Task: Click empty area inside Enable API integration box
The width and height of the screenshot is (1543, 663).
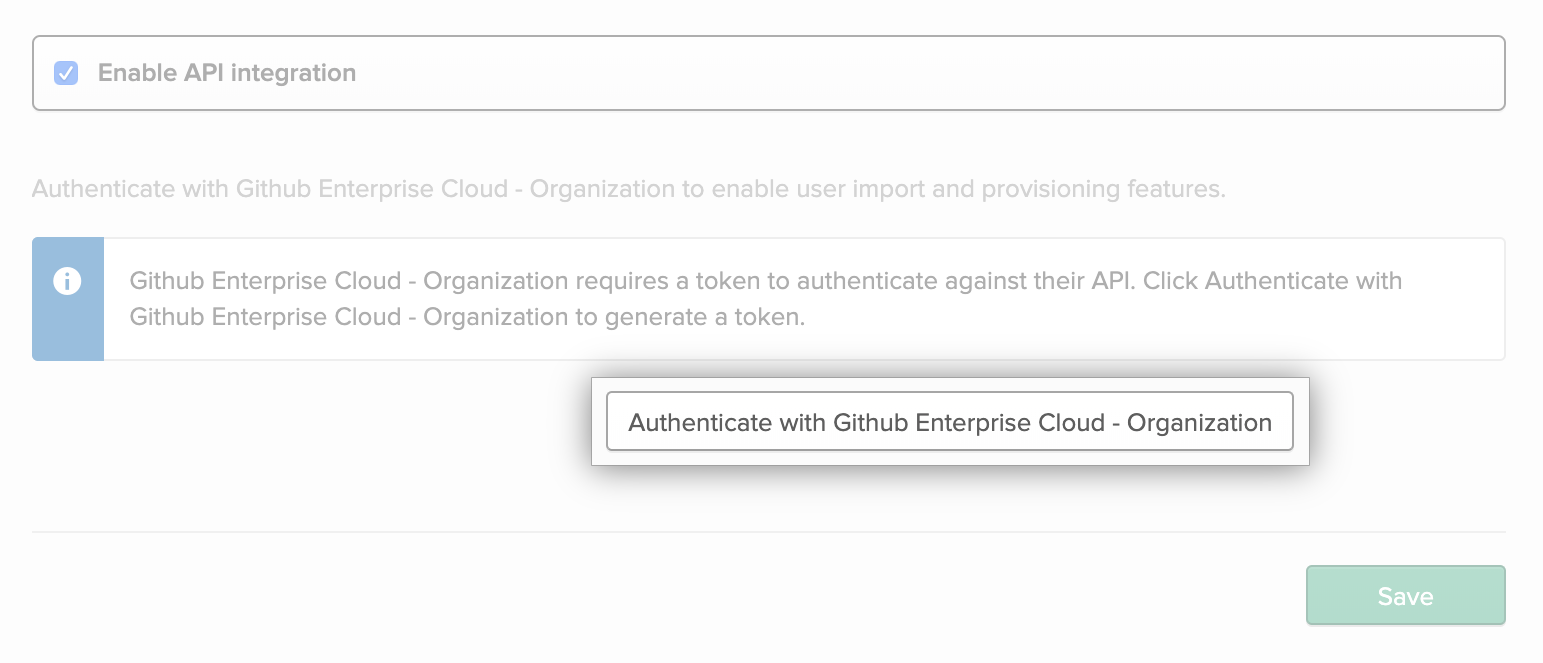Action: pos(900,73)
